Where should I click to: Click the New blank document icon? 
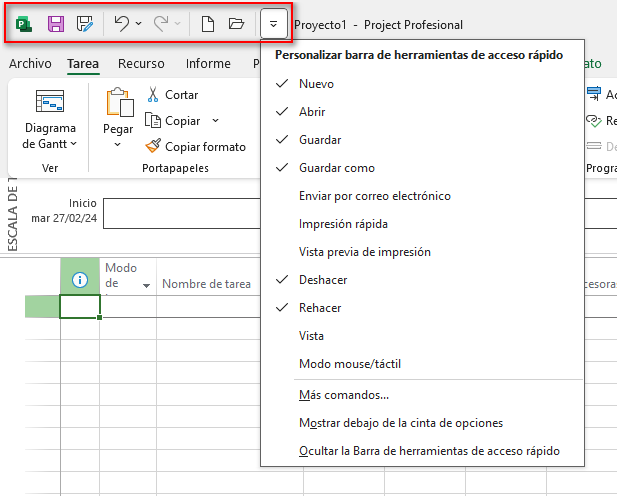click(208, 23)
